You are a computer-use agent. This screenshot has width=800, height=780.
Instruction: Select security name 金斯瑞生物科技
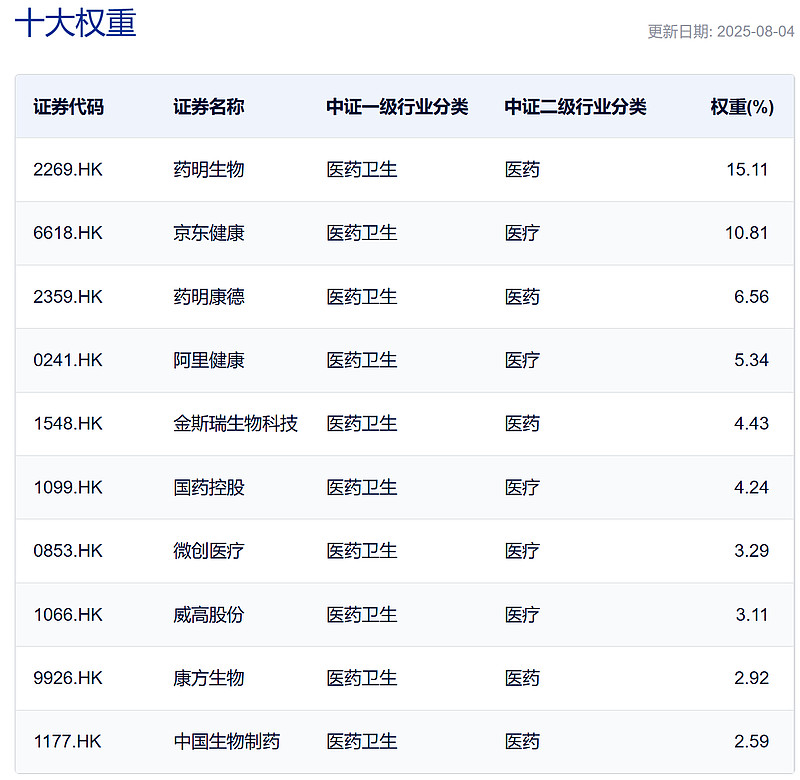[x=235, y=423]
